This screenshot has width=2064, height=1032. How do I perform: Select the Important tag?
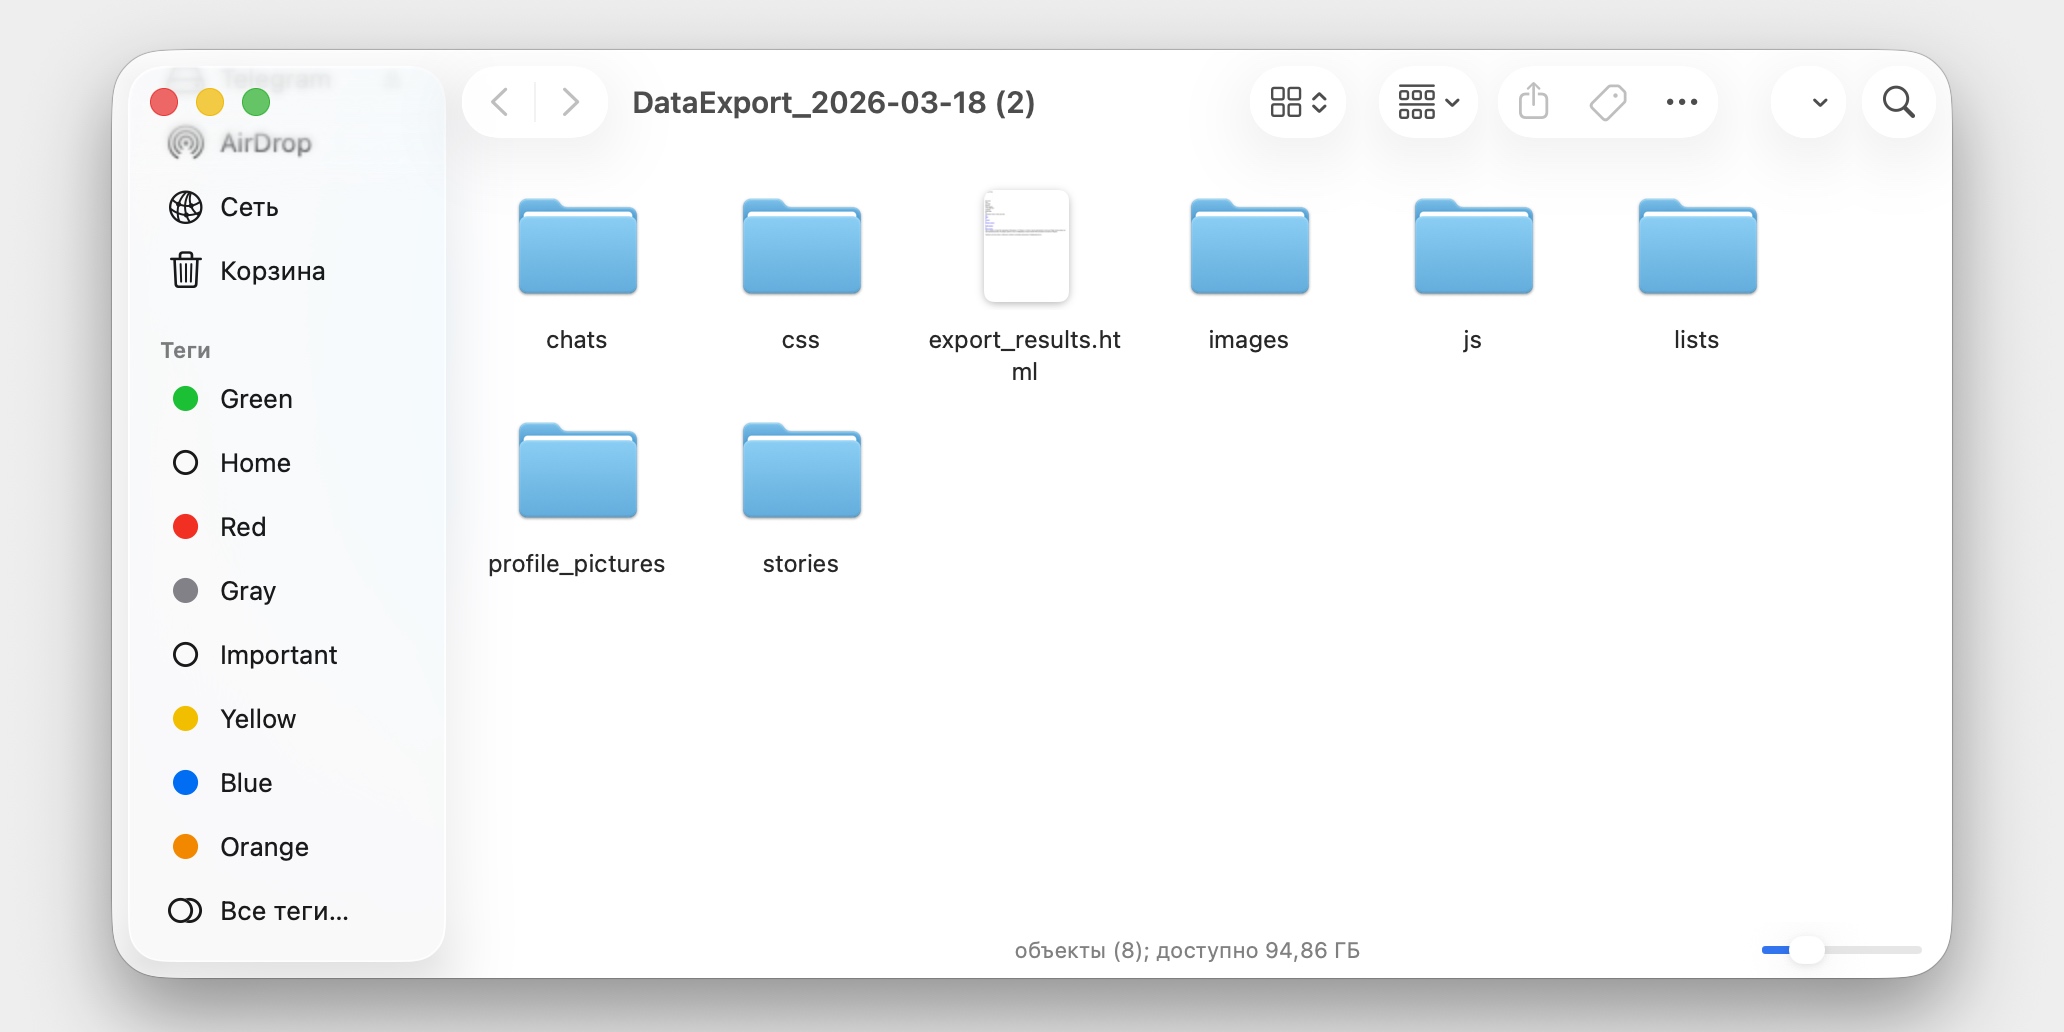pyautogui.click(x=278, y=655)
